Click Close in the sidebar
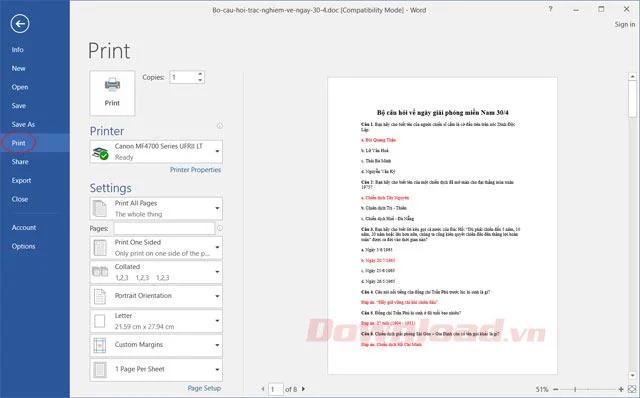The width and height of the screenshot is (640, 398). pyautogui.click(x=20, y=199)
